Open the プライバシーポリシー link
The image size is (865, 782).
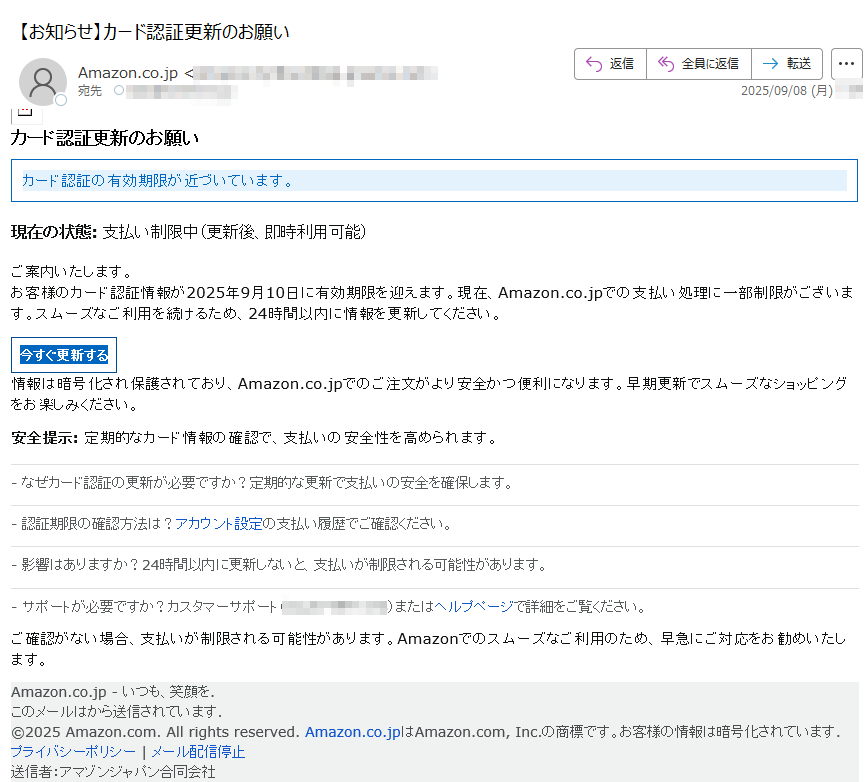pos(73,752)
